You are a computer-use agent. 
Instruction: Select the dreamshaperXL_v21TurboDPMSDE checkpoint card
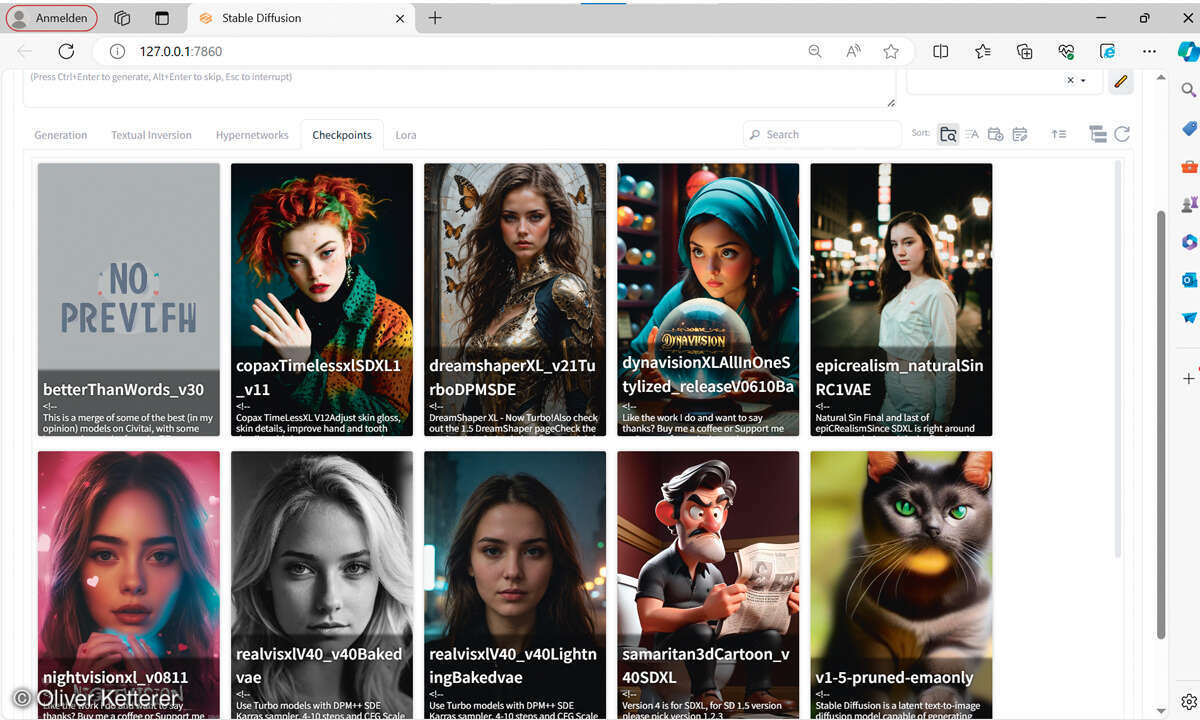point(515,300)
